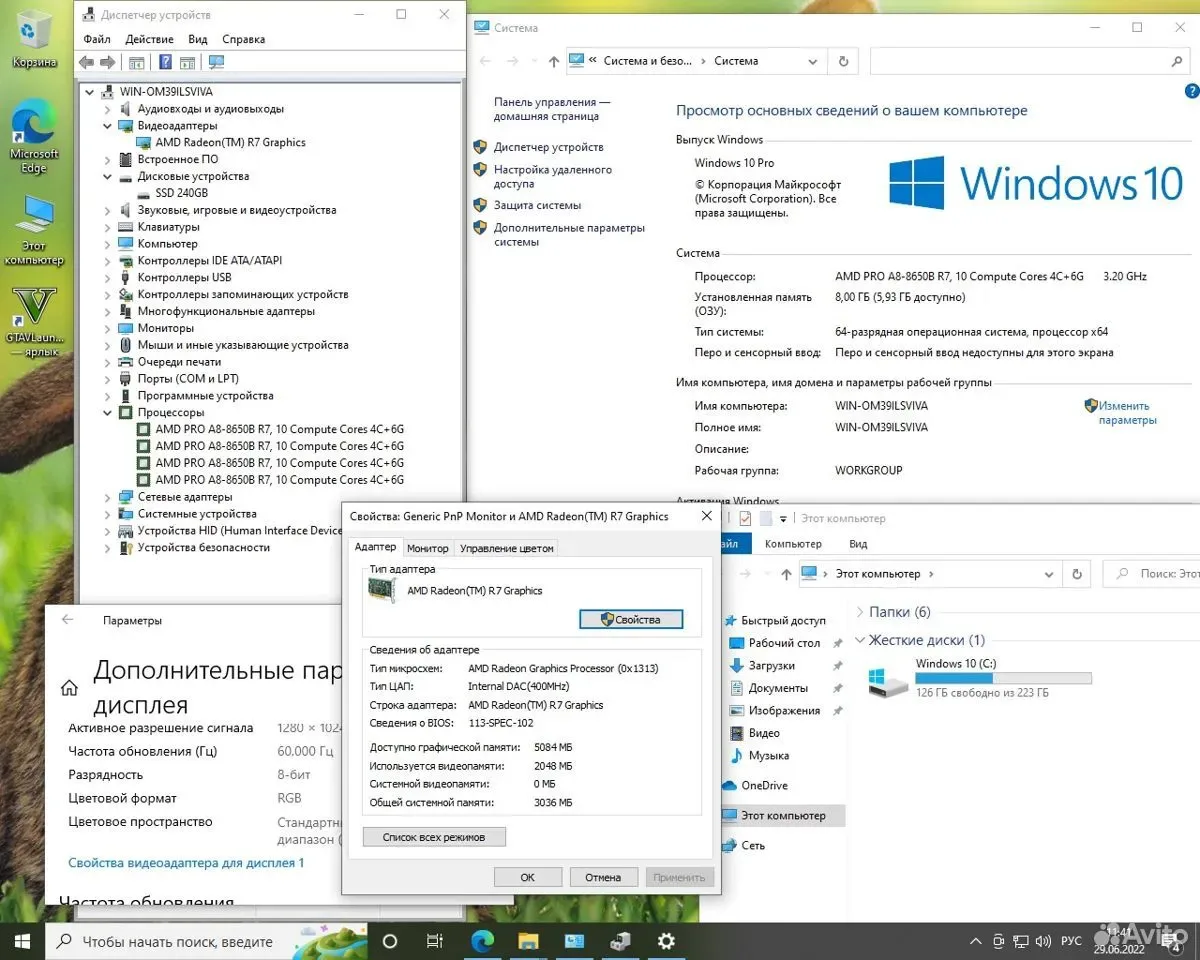1200x960 pixels.
Task: Select 'OneDrive' in Explorer navigation pane
Action: (x=764, y=785)
